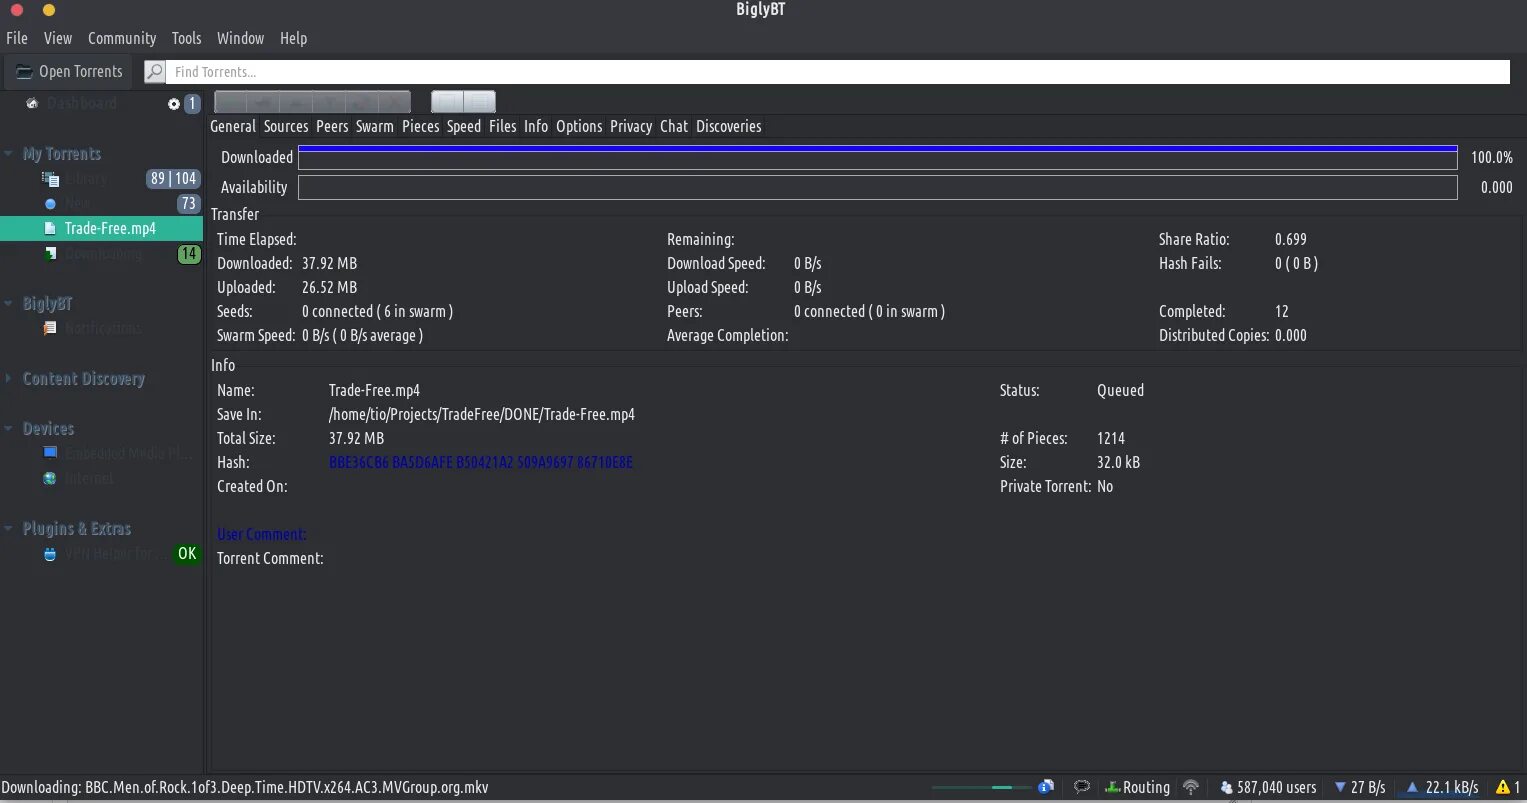The image size is (1527, 803).
Task: Click the Library count badge 89 | 104
Action: pos(173,178)
